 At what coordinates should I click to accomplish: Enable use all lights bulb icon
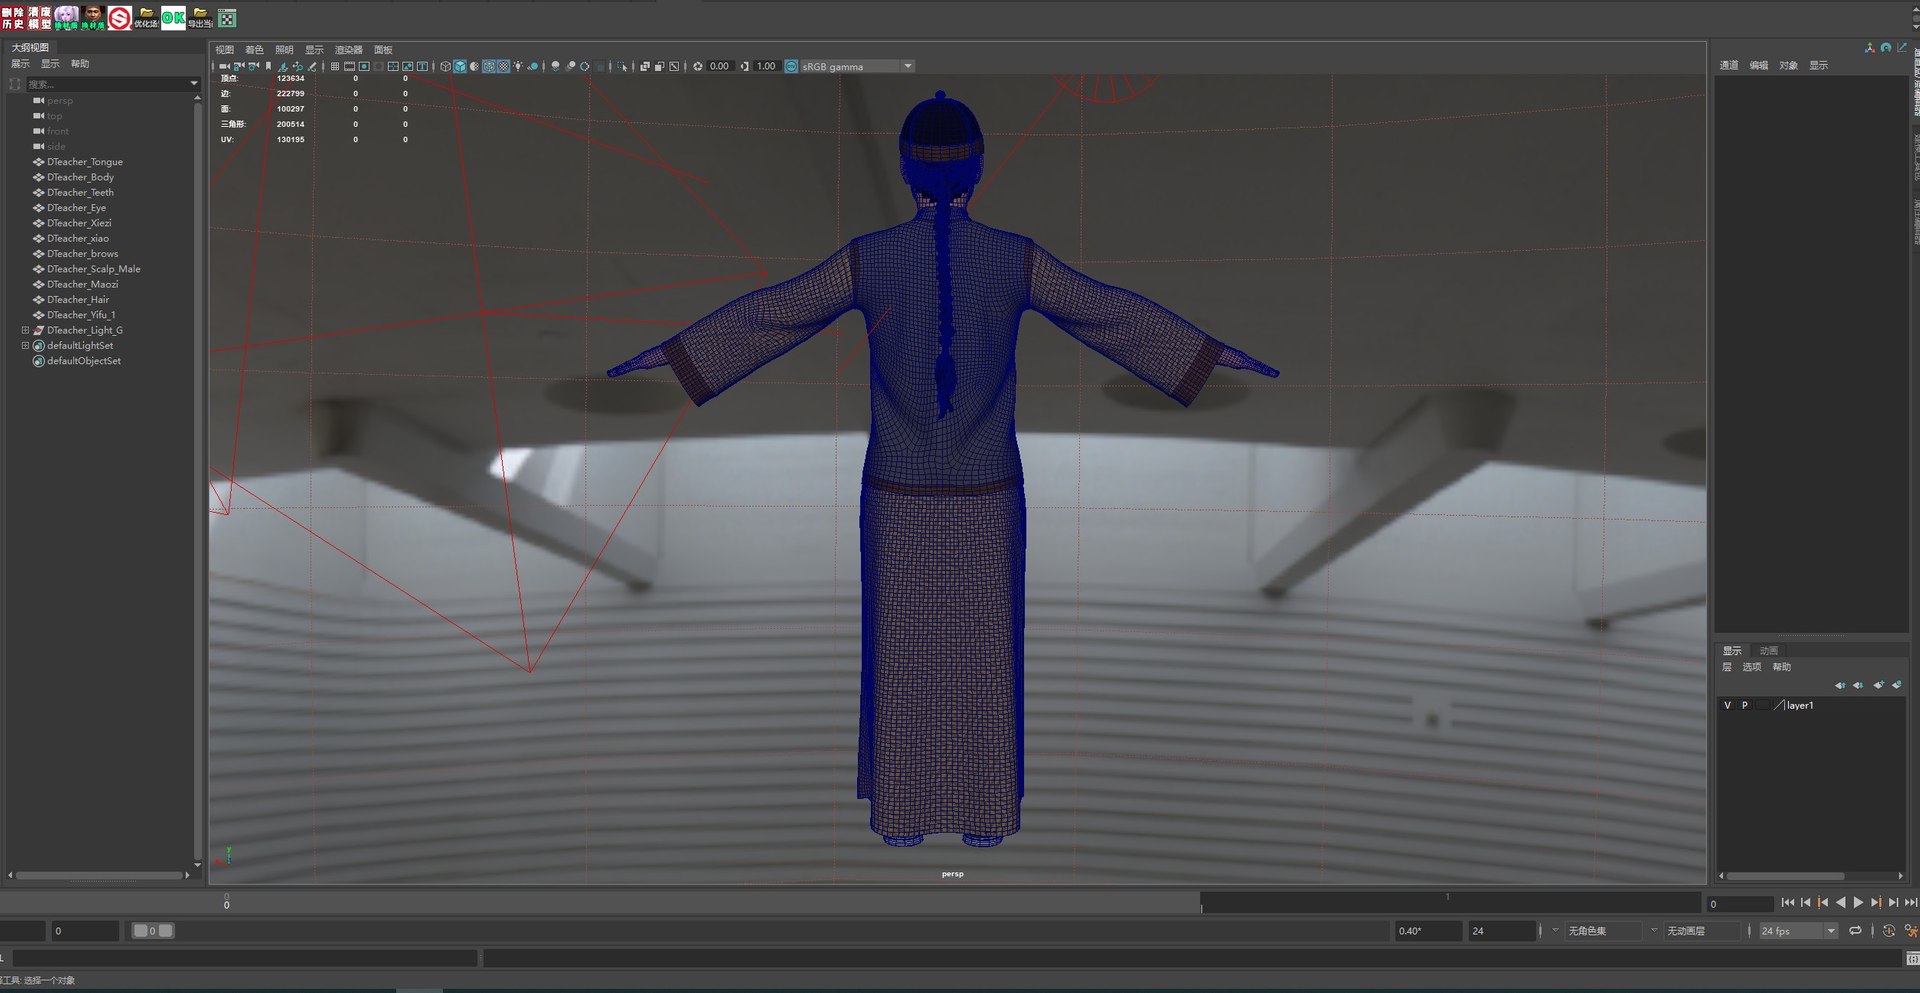518,67
